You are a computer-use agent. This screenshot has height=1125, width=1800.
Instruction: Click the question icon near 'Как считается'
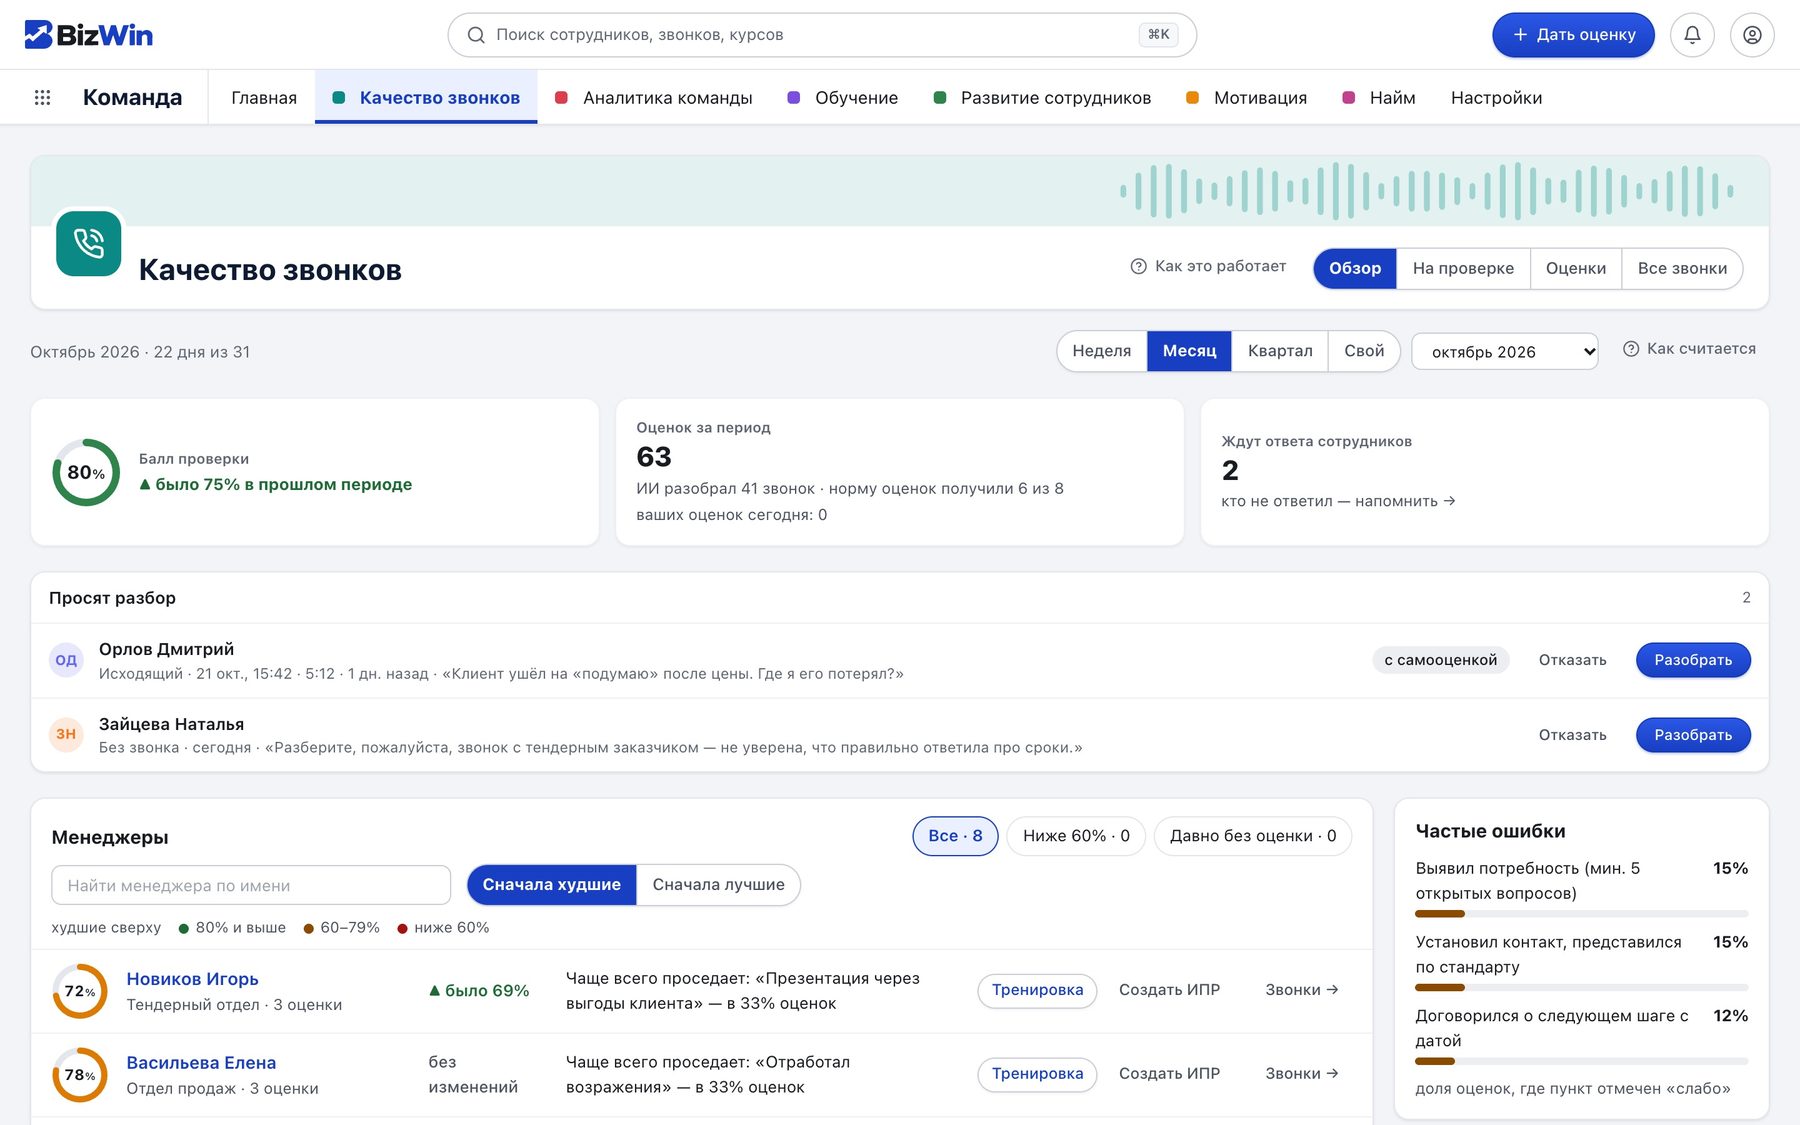(1631, 349)
